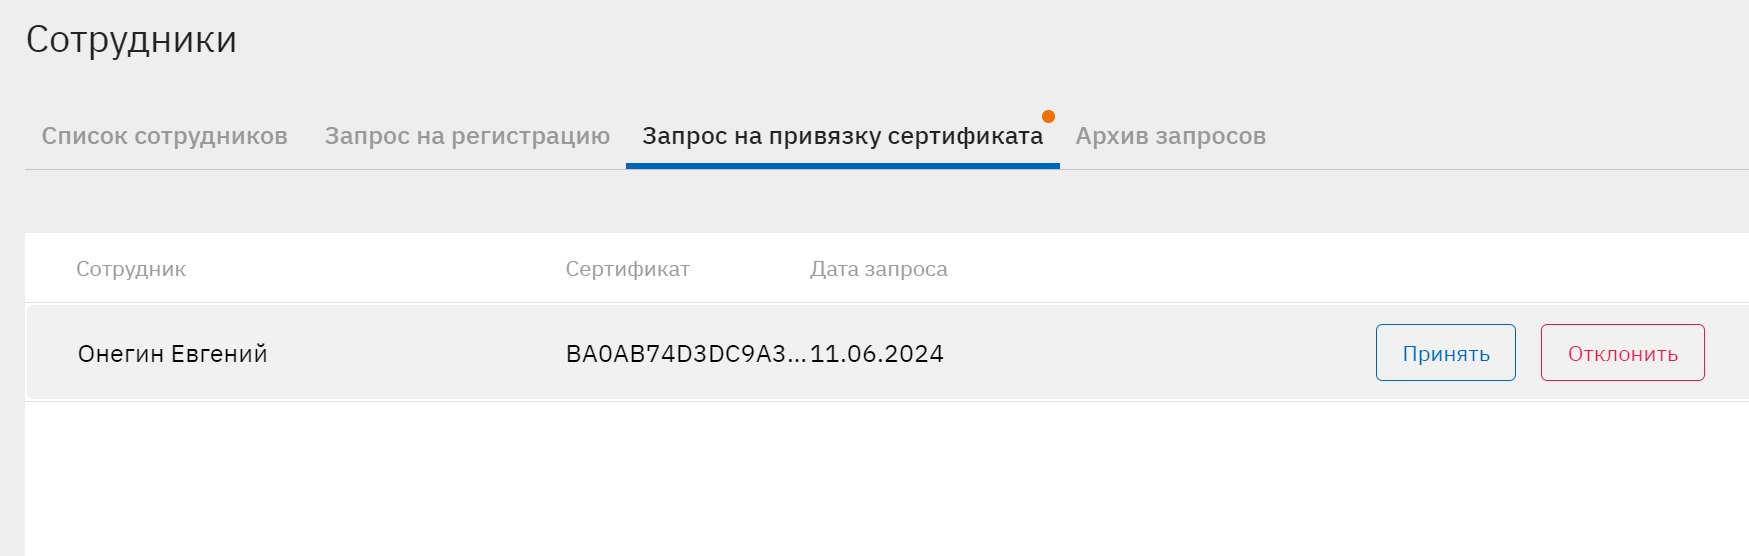Reject the request with the Отклонить button

point(1622,353)
